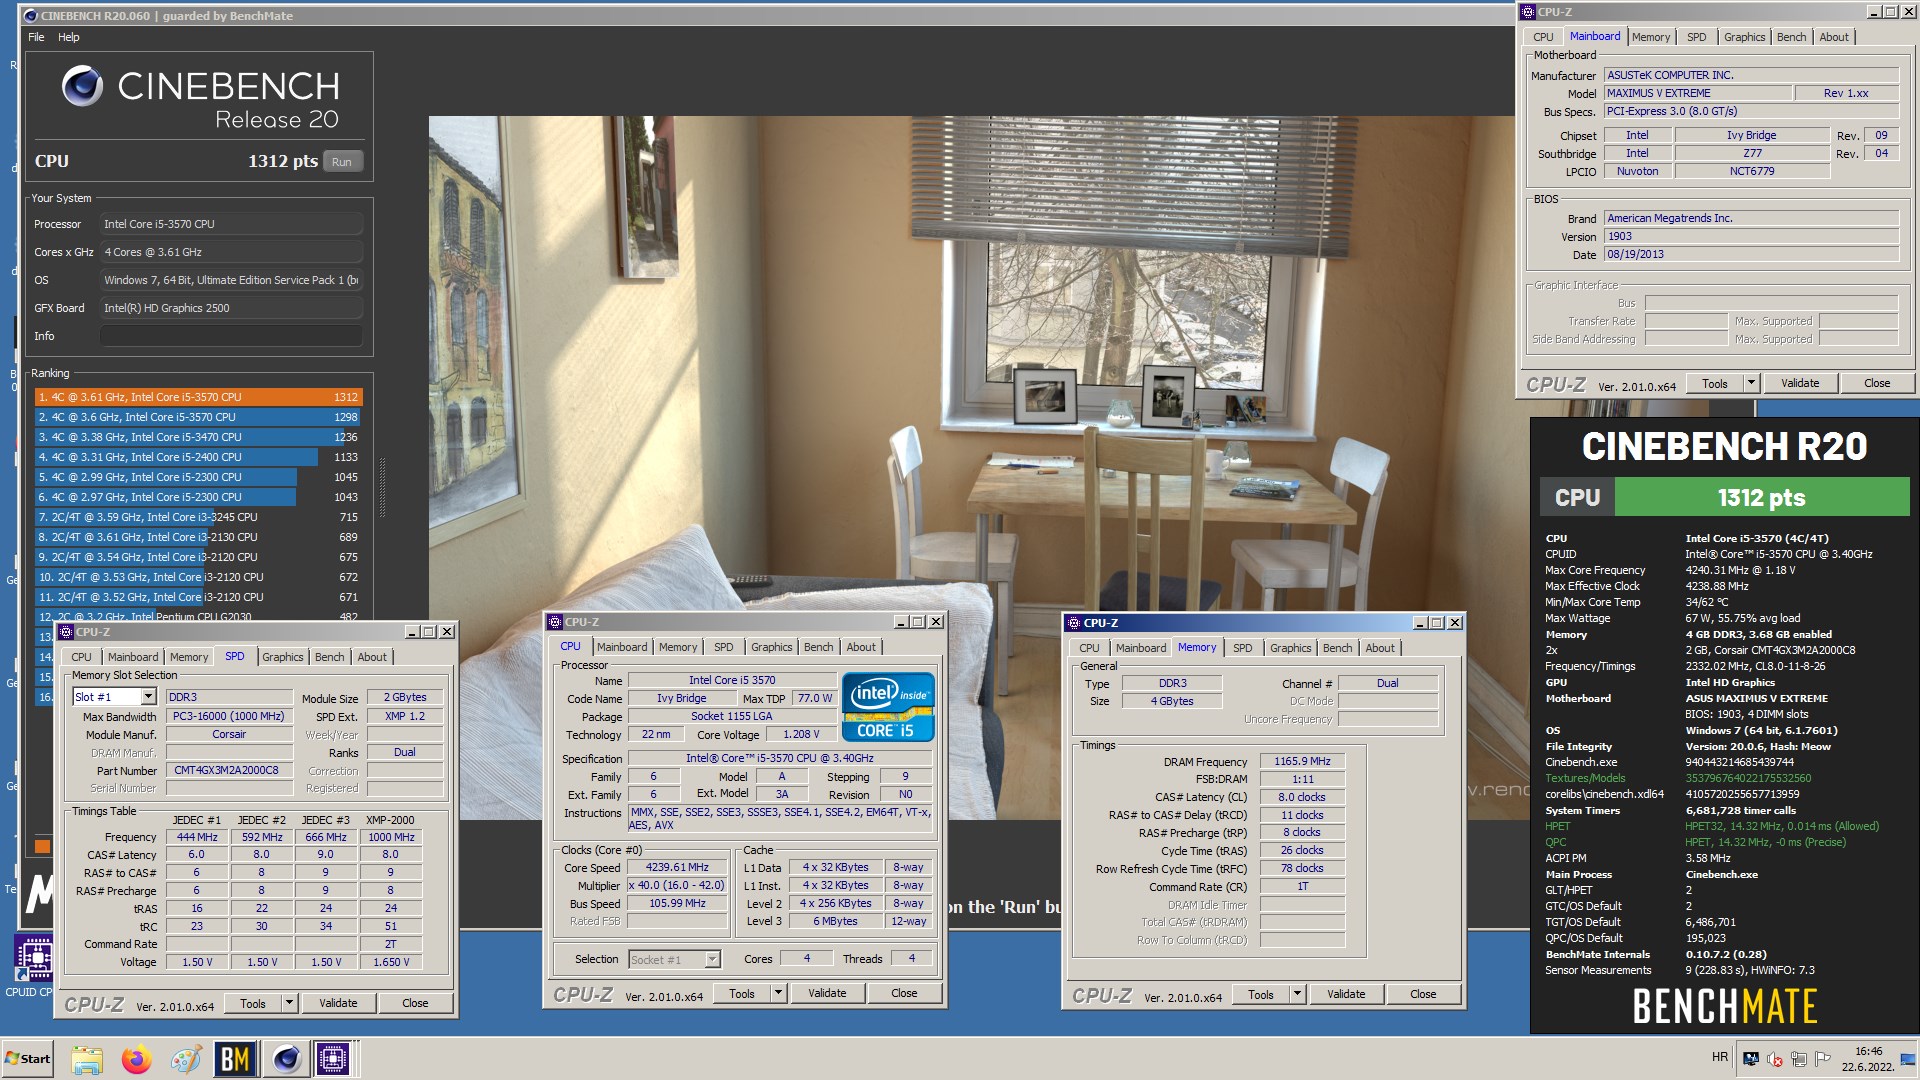1920x1080 pixels.
Task: Click the muted volume tray icon
Action: click(1775, 1059)
